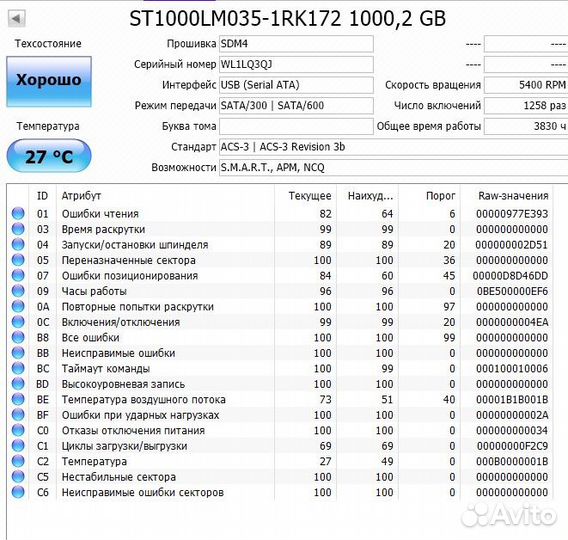This screenshot has width=568, height=540.
Task: Click the total working time value 3830 ч
Action: tap(526, 126)
